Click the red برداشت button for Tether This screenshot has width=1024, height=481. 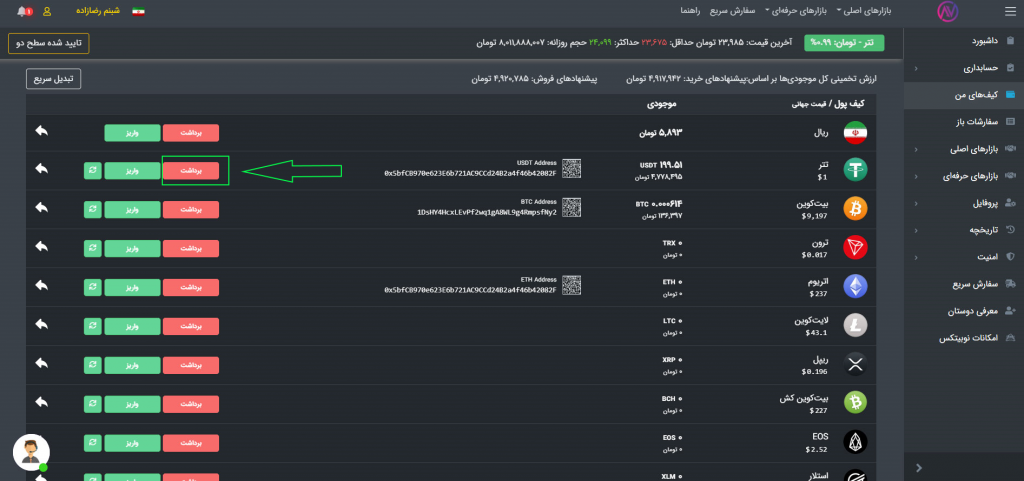(190, 170)
